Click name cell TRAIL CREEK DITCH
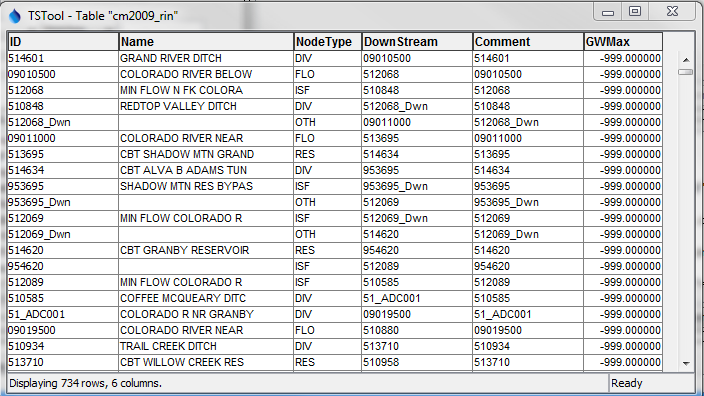704x396 pixels. [206, 346]
